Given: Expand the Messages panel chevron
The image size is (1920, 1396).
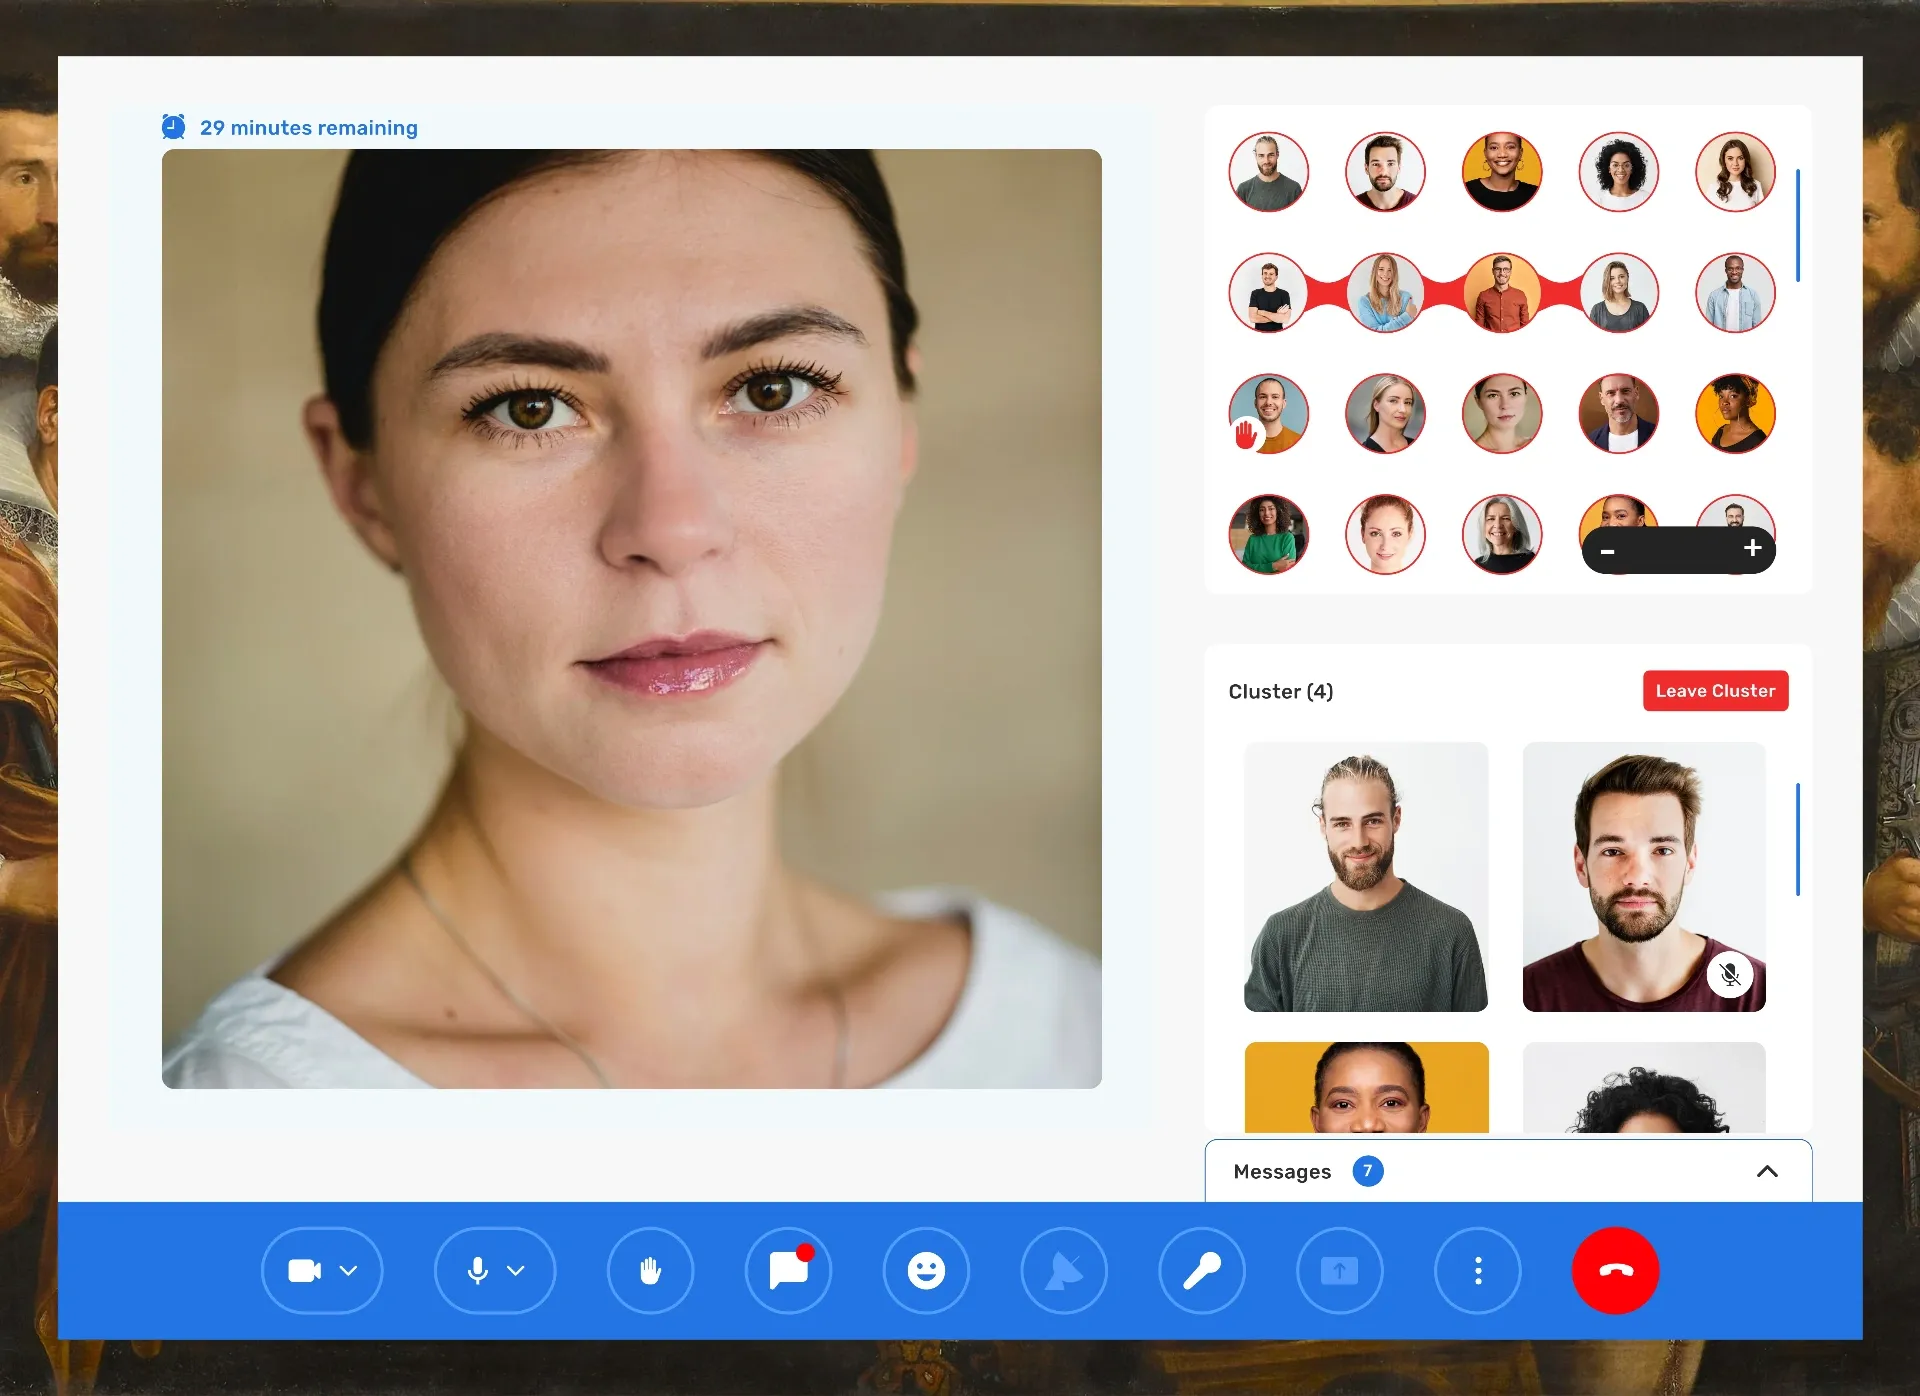Looking at the screenshot, I should tap(1767, 1171).
